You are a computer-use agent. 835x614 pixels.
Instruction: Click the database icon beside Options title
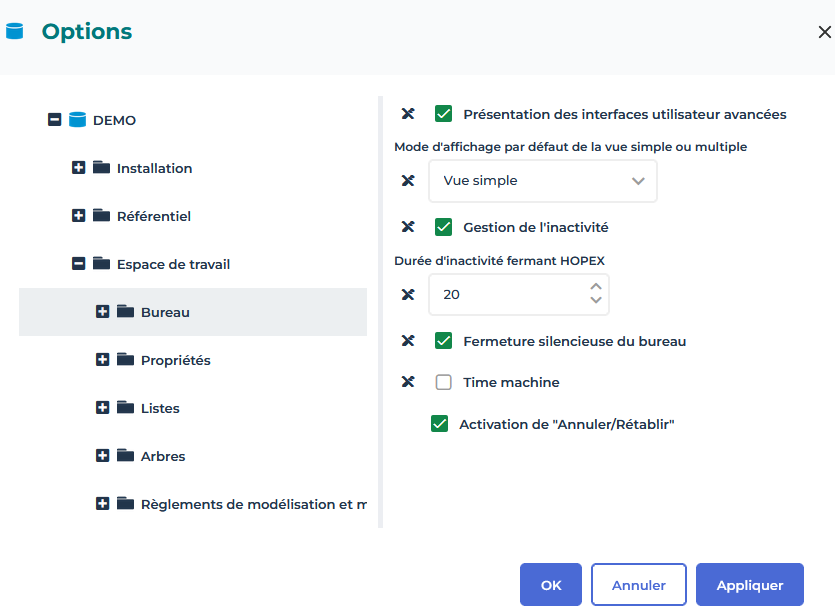pos(14,31)
